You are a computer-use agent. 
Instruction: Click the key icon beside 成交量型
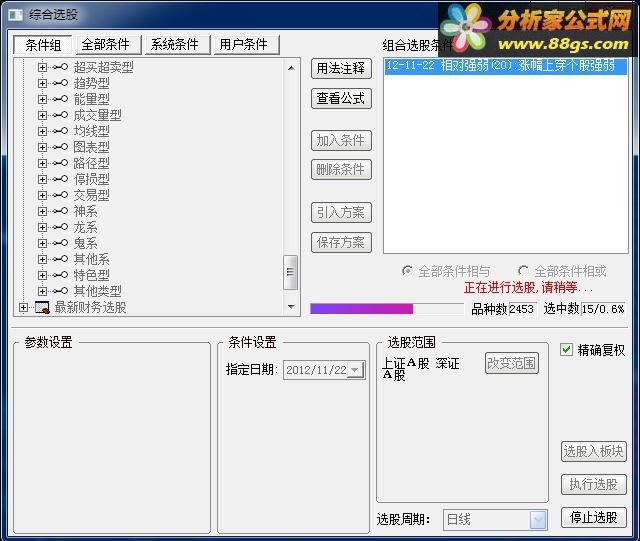tap(60, 116)
